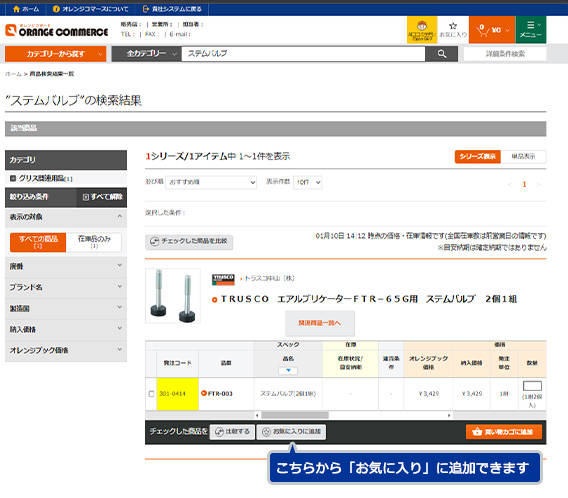
Task: Expand the ブランド名 filter section
Action: coord(66,287)
